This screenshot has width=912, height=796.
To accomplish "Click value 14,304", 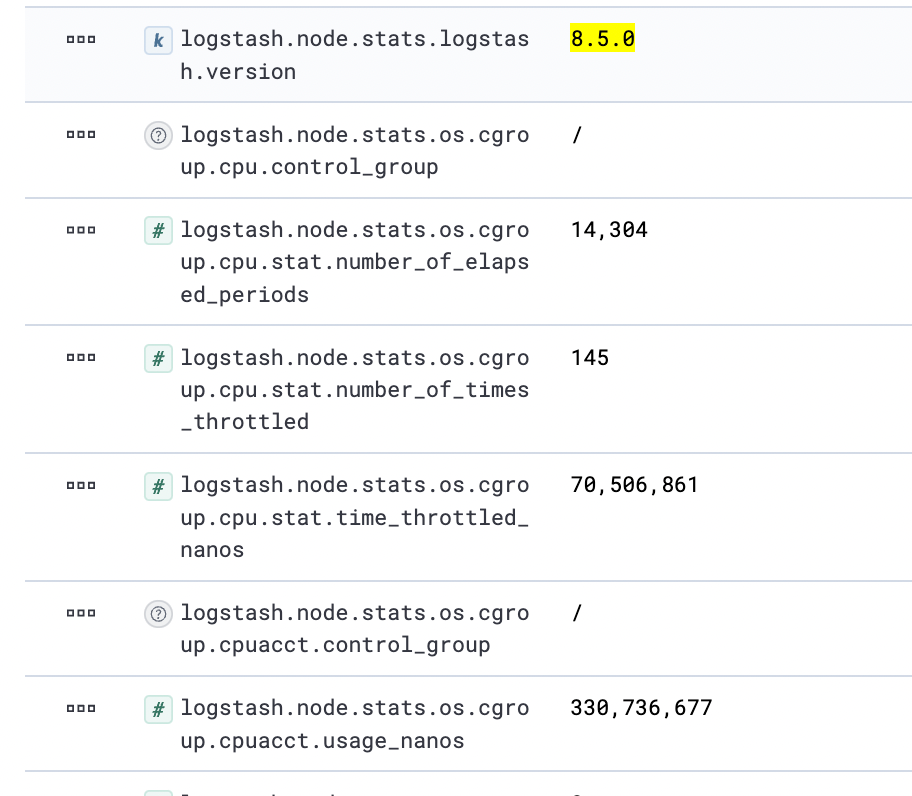I will pyautogui.click(x=609, y=230).
